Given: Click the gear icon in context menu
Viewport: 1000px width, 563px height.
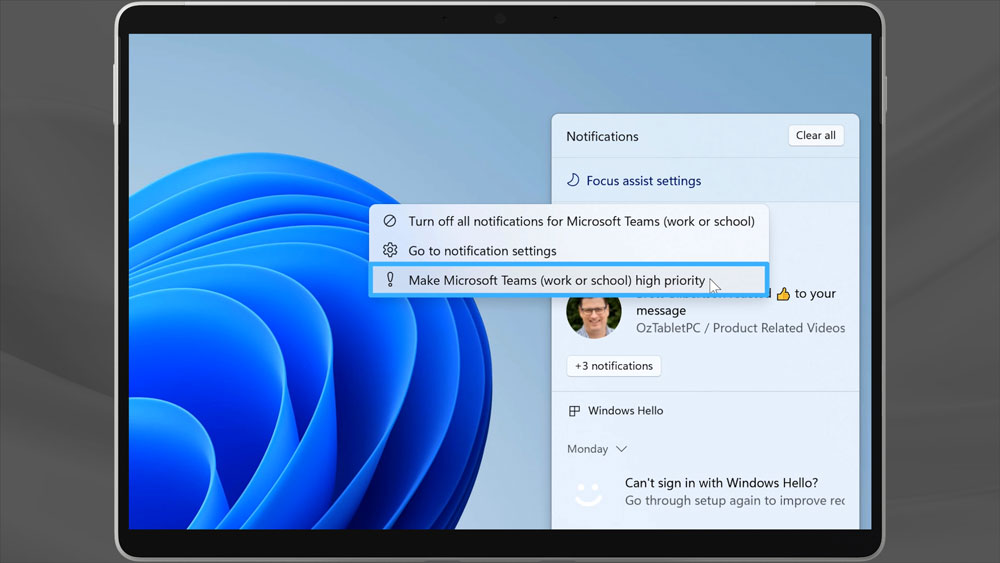Looking at the screenshot, I should click(x=390, y=251).
